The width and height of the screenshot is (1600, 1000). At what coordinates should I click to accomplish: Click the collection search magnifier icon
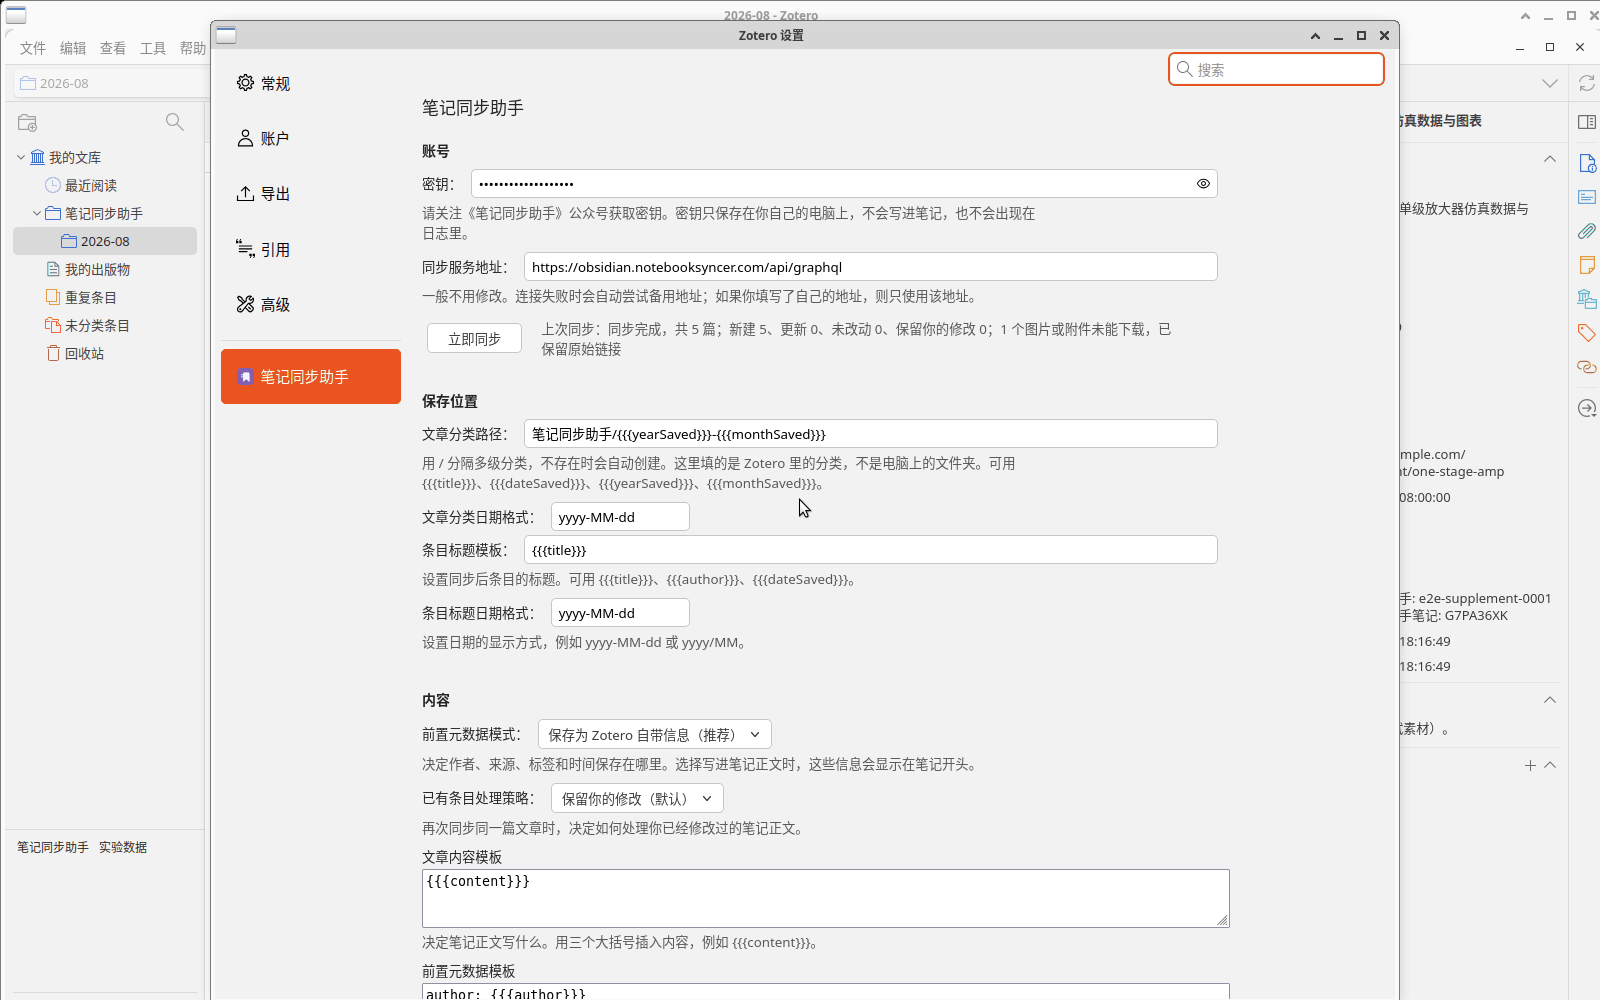click(x=174, y=122)
